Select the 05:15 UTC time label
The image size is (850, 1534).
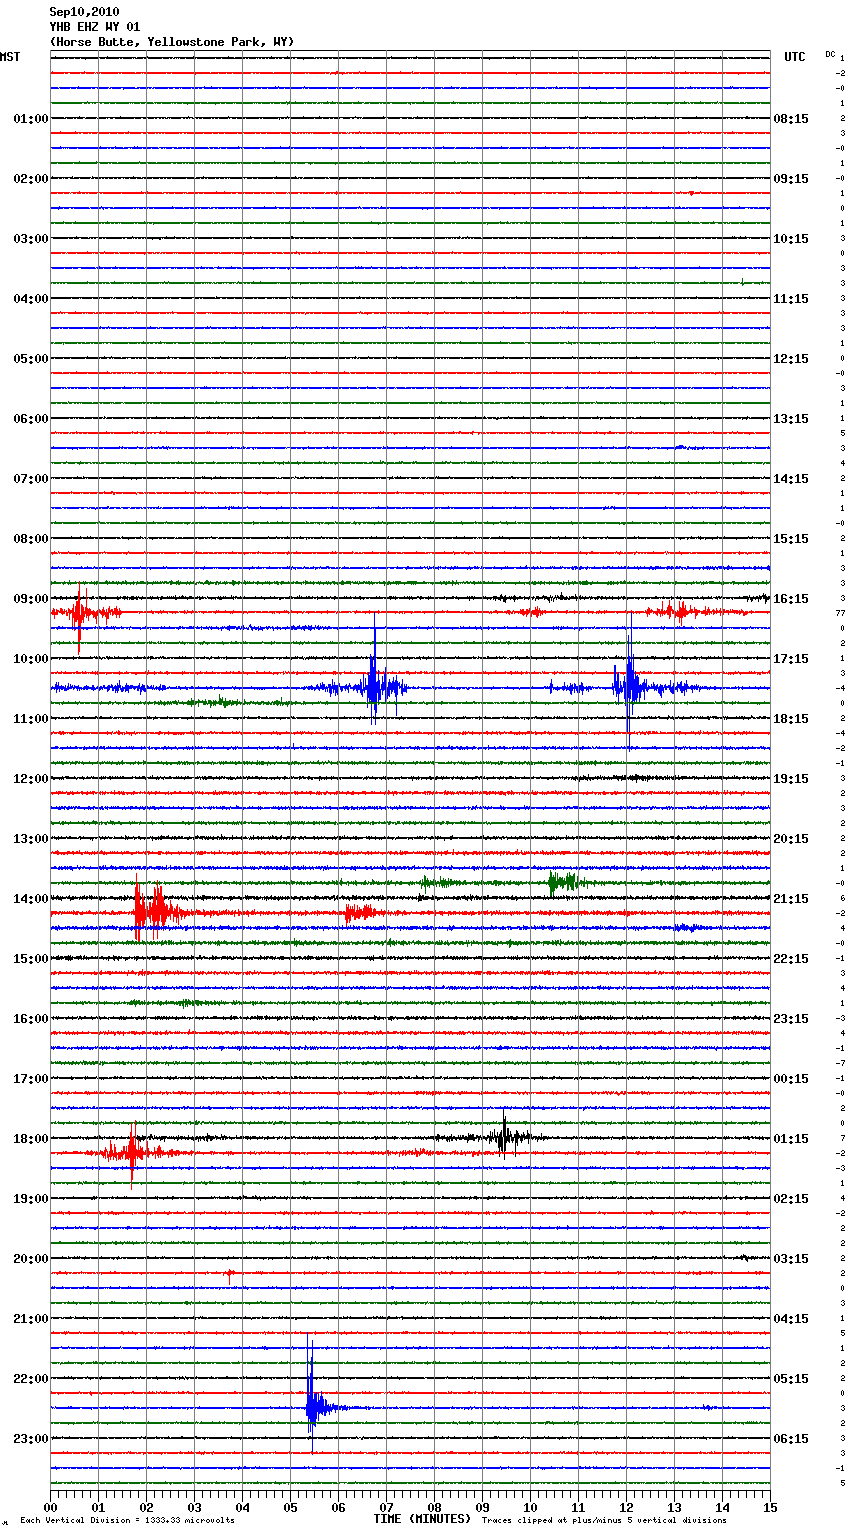click(x=791, y=1379)
